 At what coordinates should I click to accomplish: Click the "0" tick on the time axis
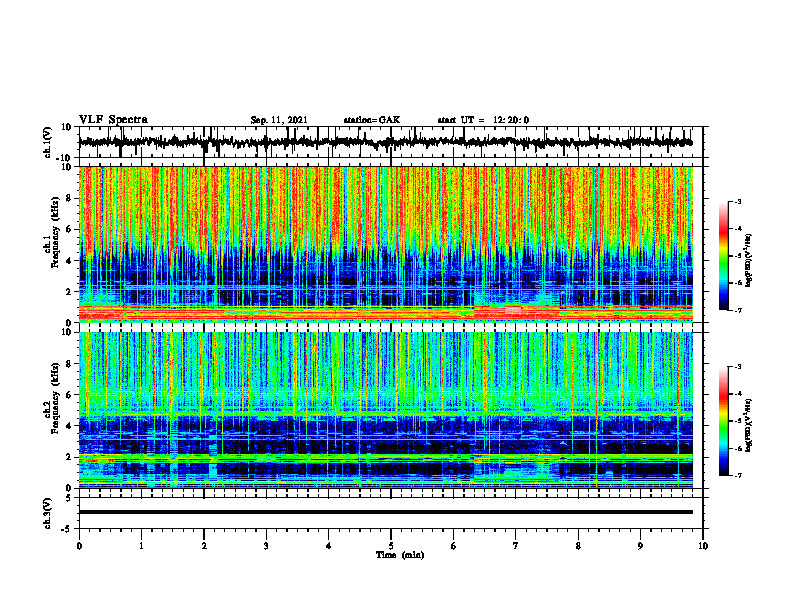(79, 546)
